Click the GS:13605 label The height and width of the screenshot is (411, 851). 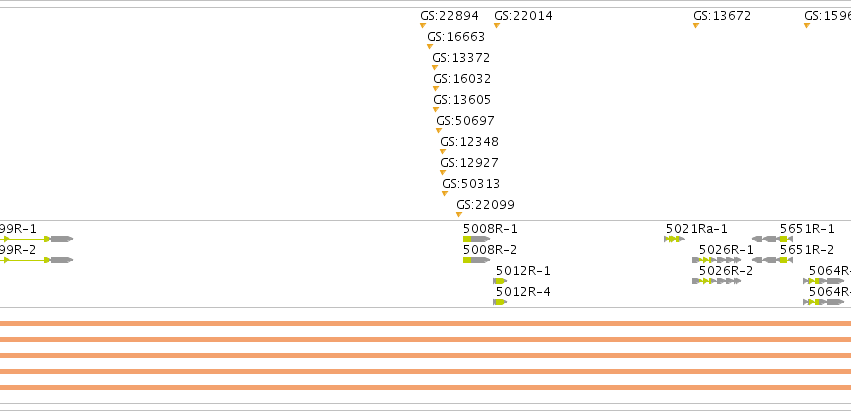pos(462,100)
